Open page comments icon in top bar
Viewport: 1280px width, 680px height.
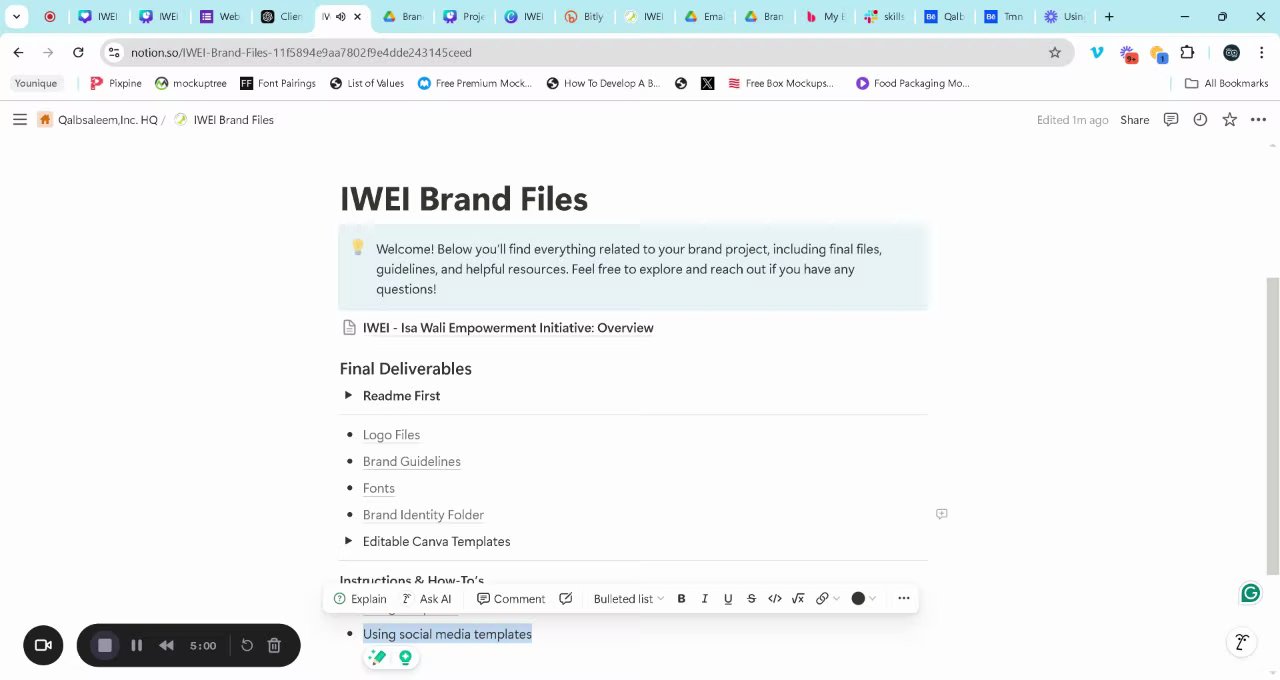pos(1170,120)
